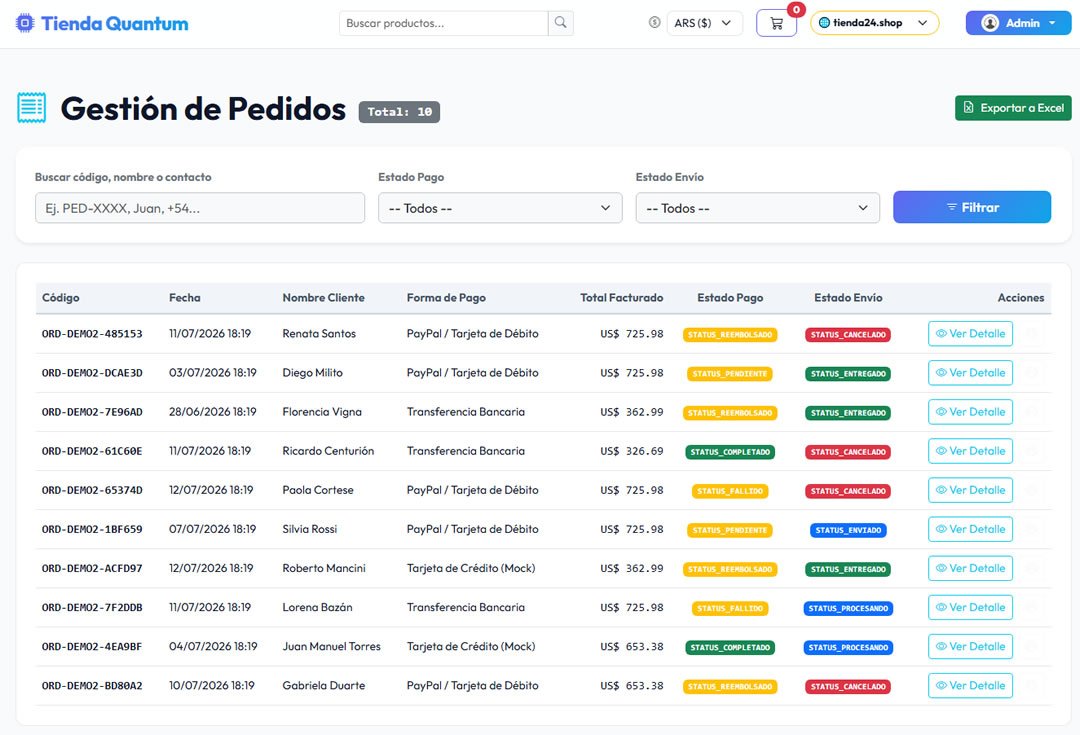1080x735 pixels.
Task: Click STATUS_COMPLETADO badge for Ricardo Centurión
Action: pos(730,452)
